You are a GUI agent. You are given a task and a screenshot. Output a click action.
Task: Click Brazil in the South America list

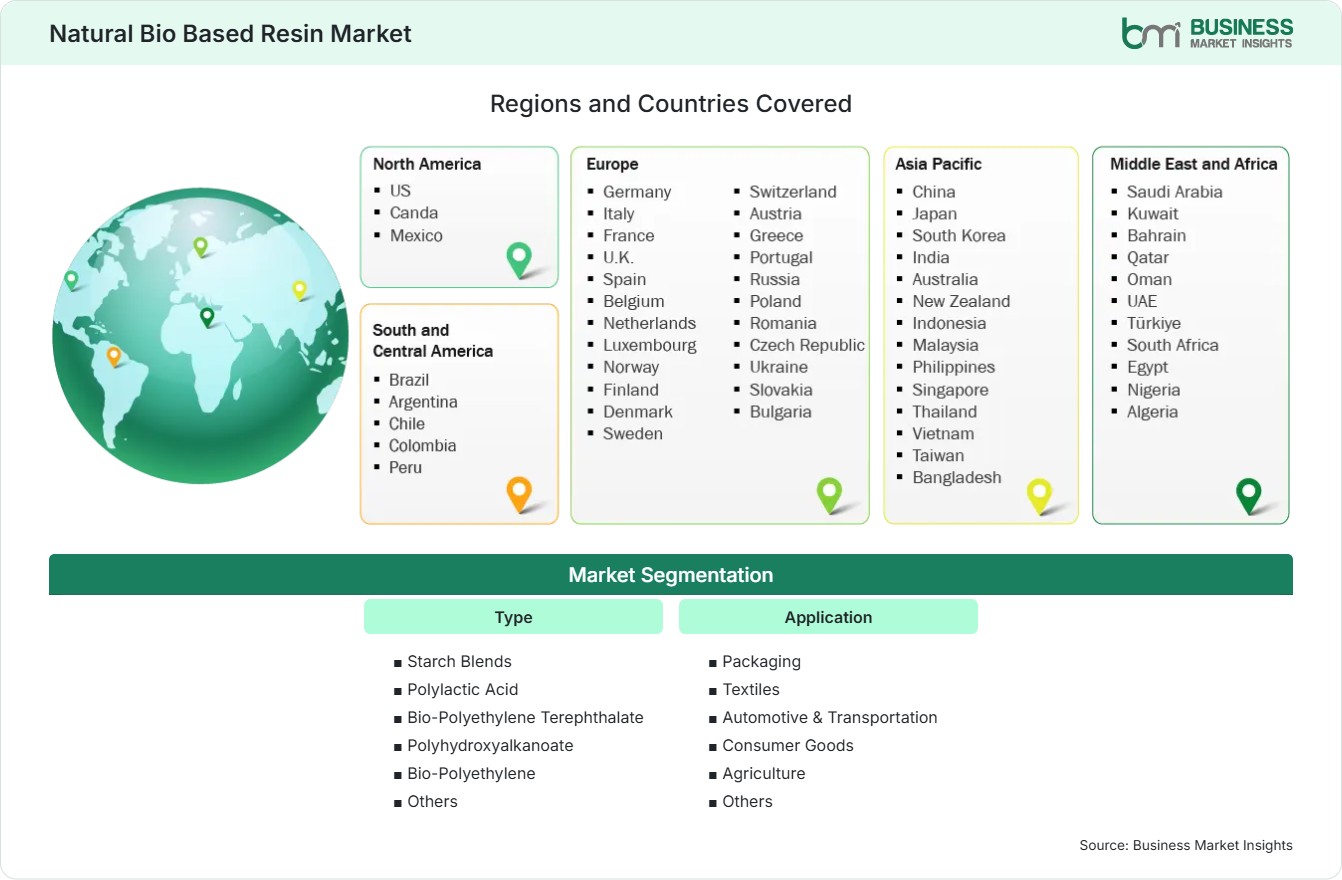click(x=409, y=379)
